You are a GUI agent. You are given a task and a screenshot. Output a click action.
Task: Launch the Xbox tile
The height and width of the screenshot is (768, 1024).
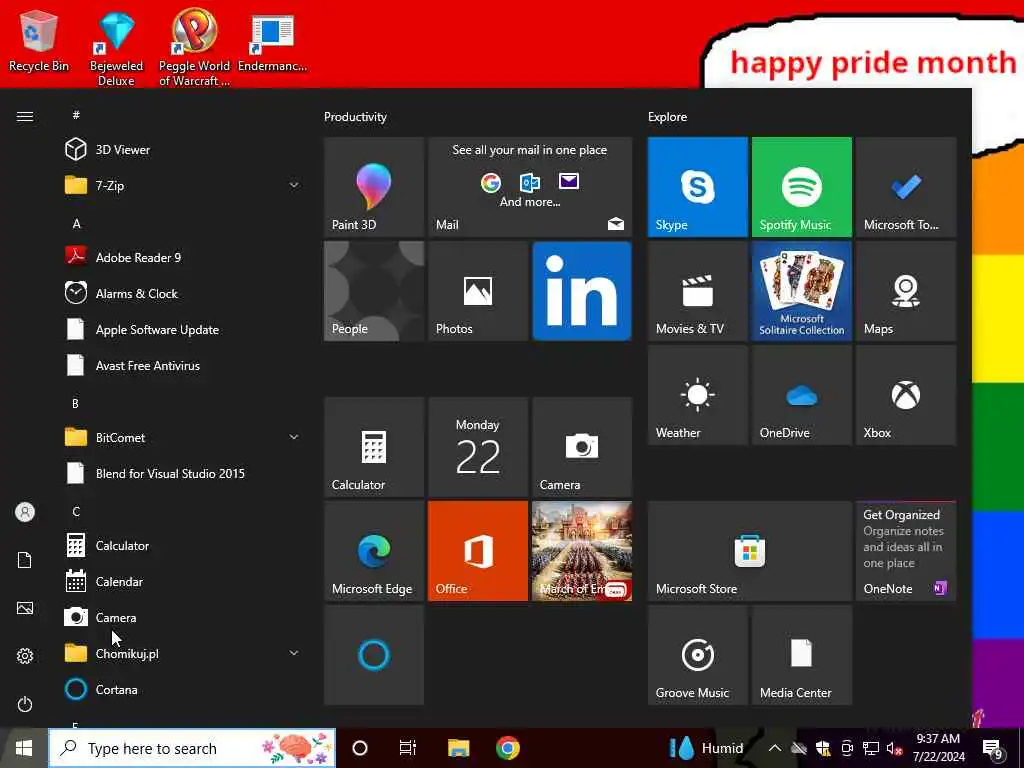point(906,395)
